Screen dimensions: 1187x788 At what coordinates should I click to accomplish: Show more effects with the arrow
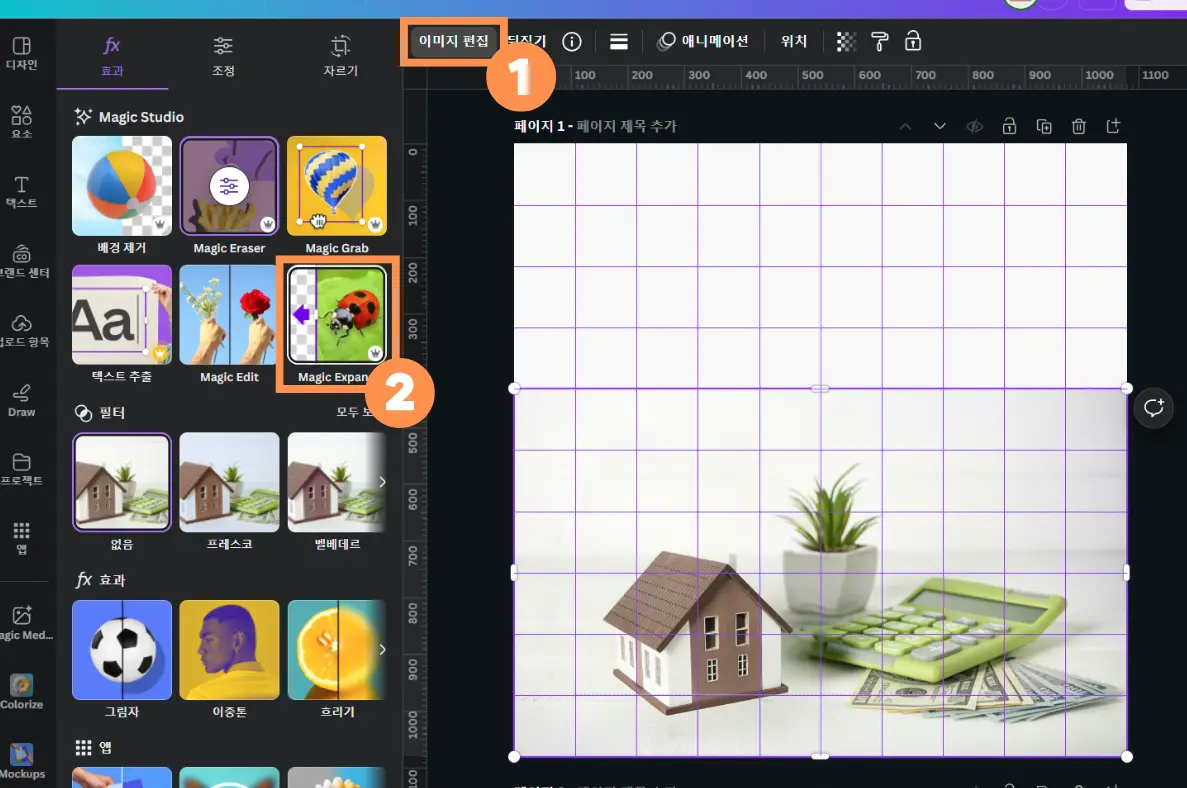pyautogui.click(x=382, y=649)
